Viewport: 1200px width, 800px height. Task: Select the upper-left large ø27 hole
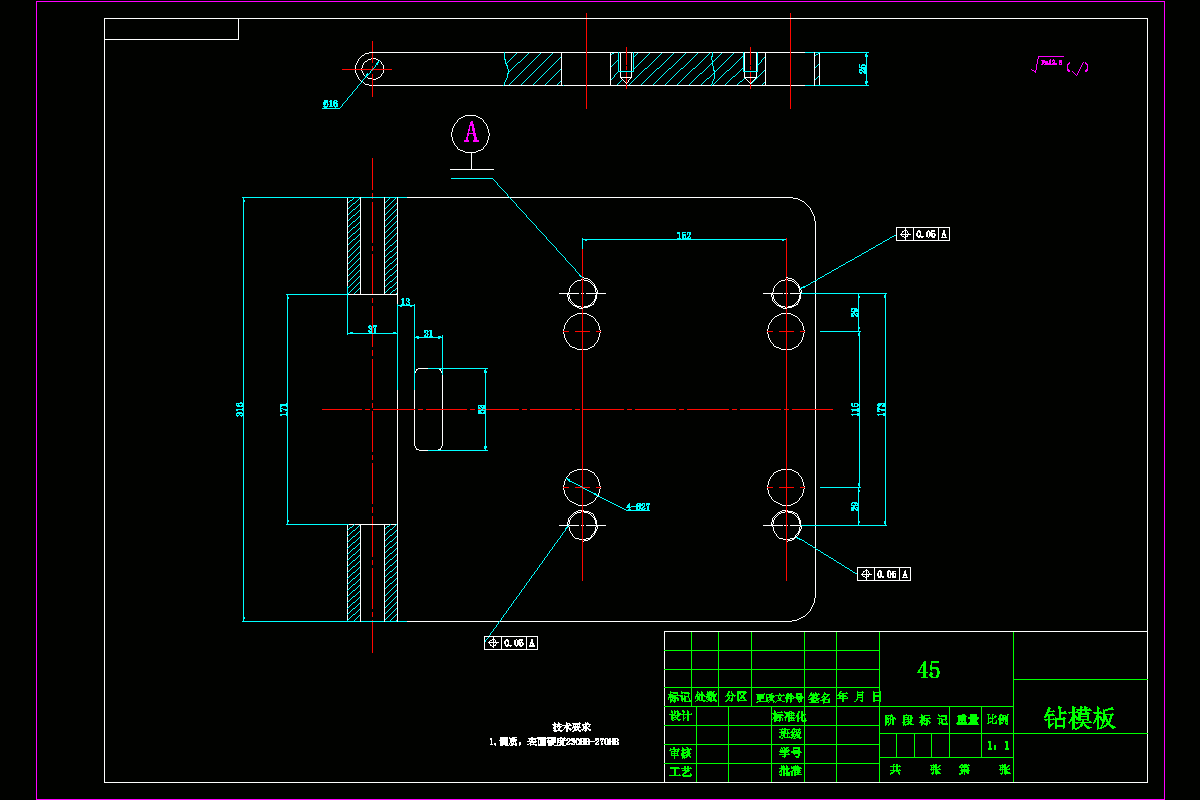point(583,331)
